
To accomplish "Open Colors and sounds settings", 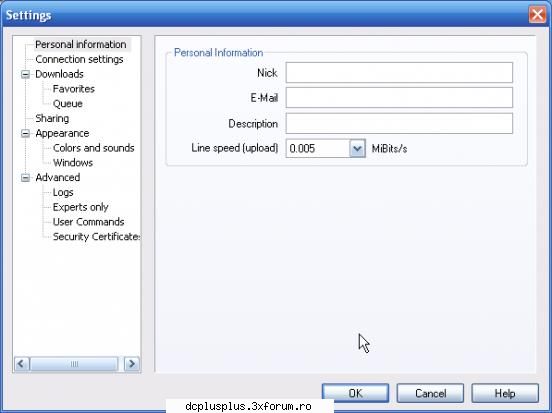I will coord(93,148).
